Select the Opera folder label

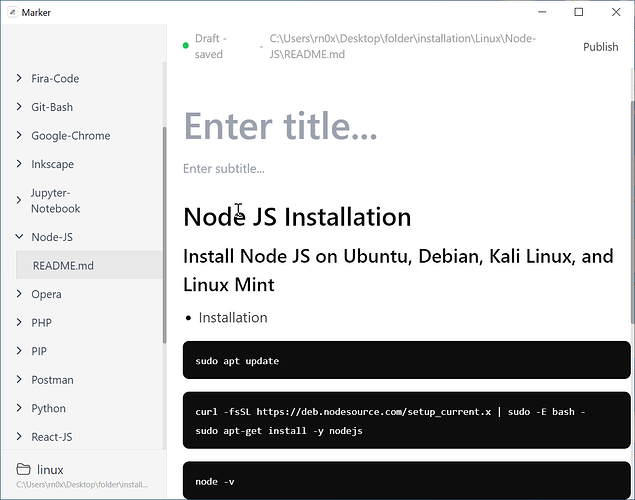coord(47,294)
